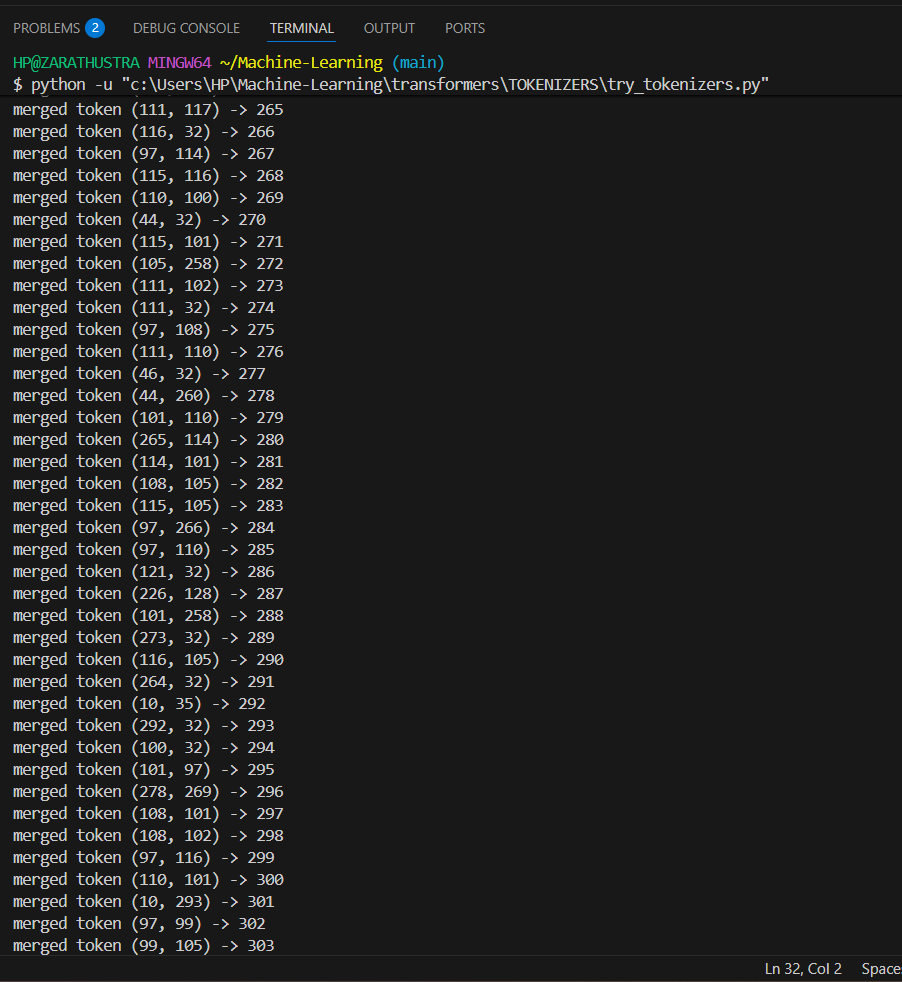The image size is (902, 982).
Task: Select the TERMINAL tab
Action: [302, 28]
